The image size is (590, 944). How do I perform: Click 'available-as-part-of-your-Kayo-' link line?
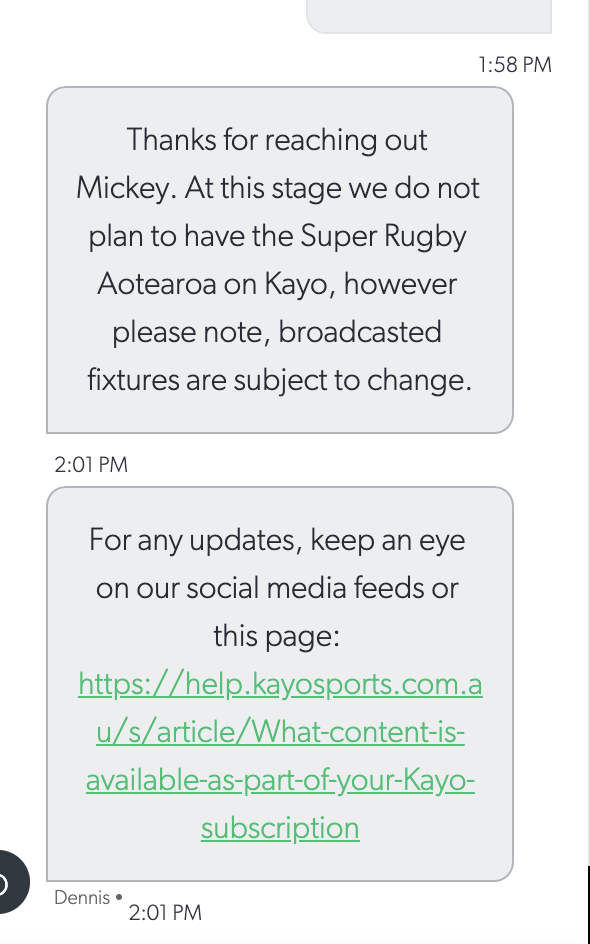pyautogui.click(x=280, y=781)
